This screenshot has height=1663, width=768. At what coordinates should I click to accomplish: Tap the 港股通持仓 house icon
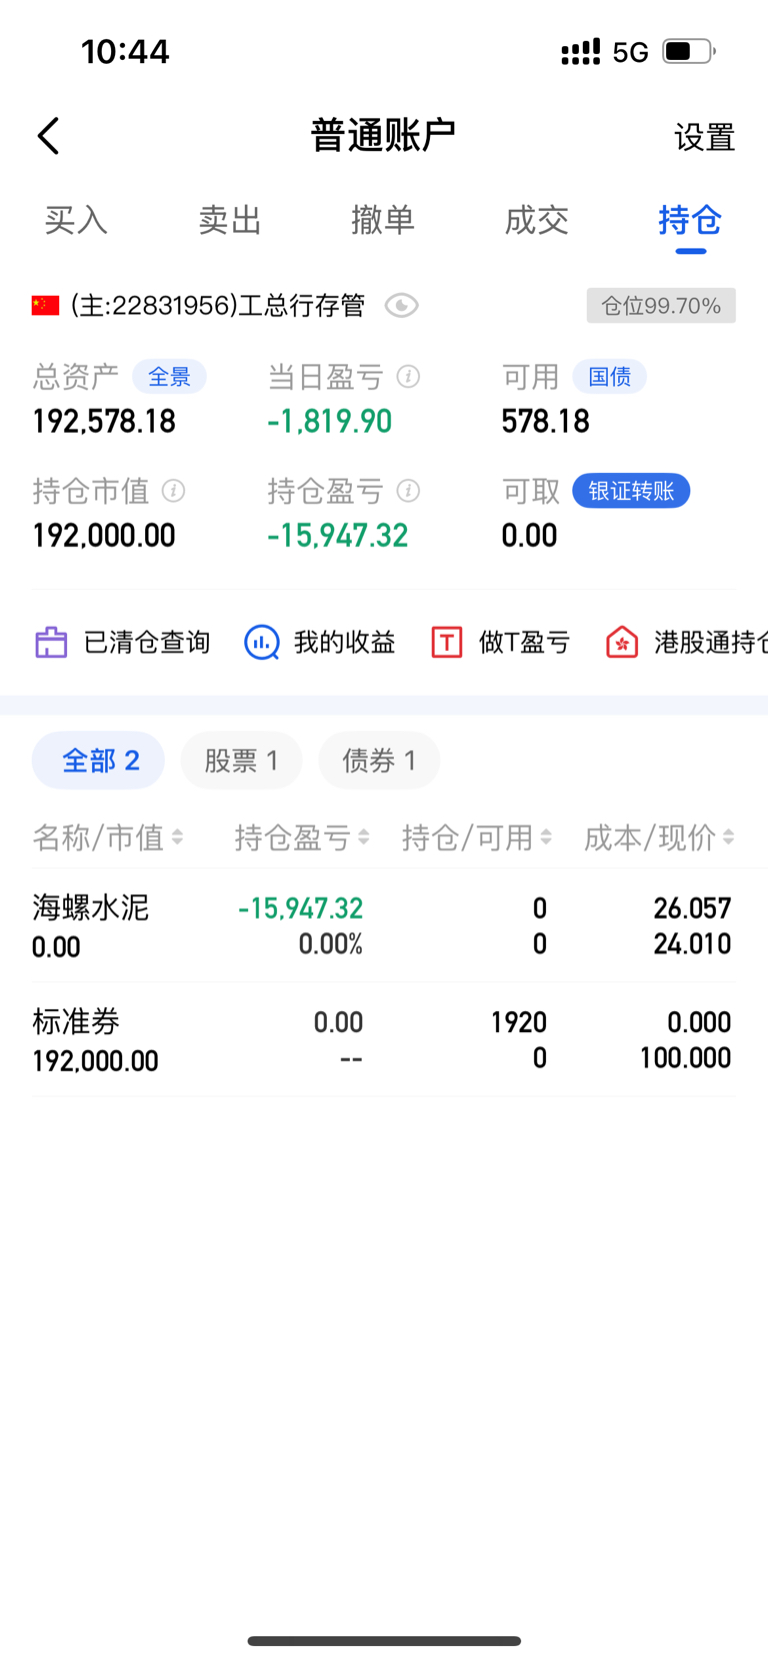tap(622, 642)
